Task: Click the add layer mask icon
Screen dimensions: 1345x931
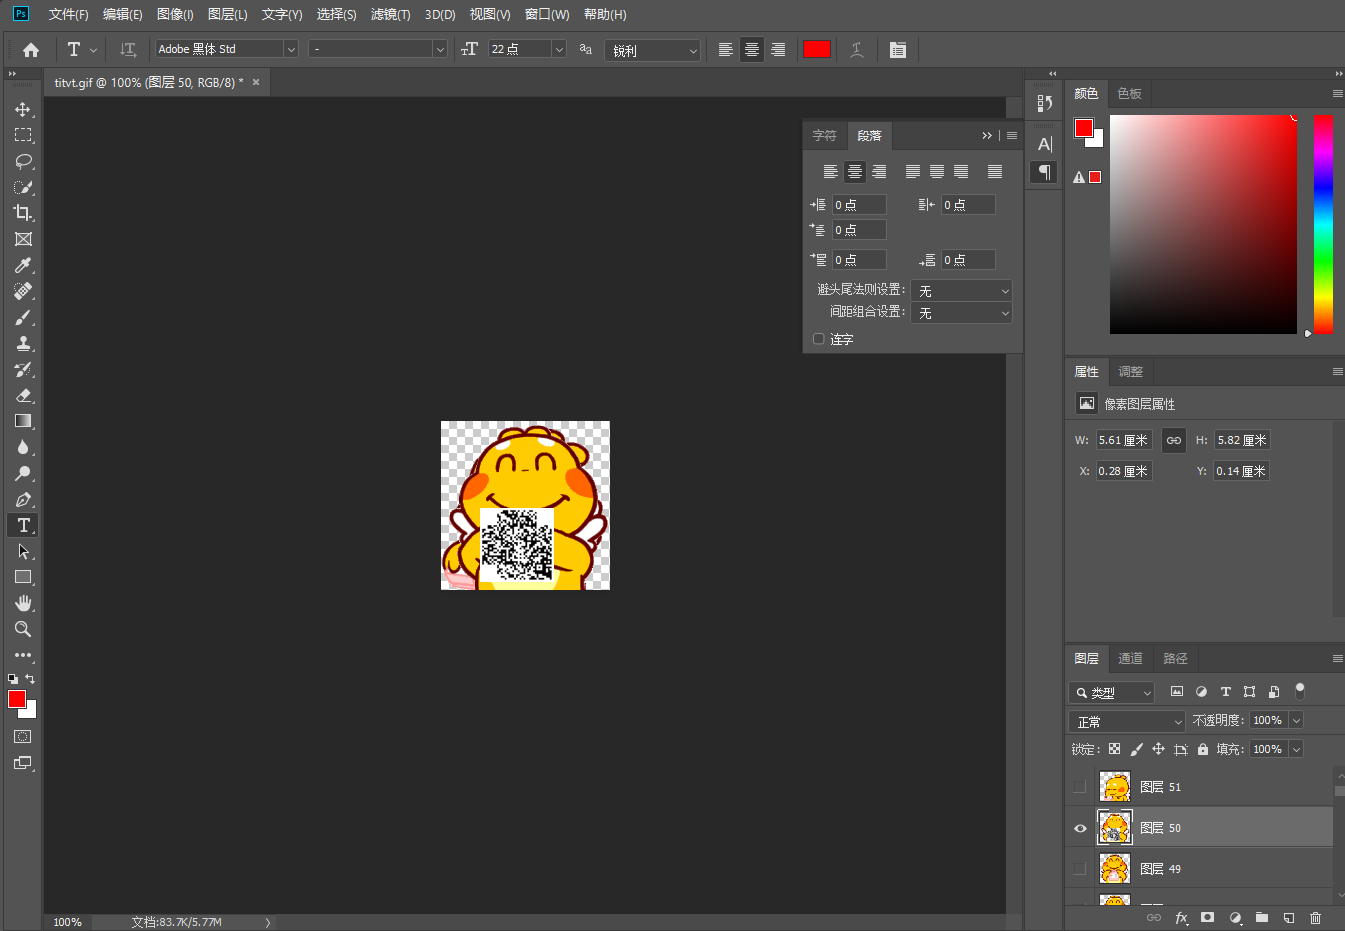Action: [1207, 917]
